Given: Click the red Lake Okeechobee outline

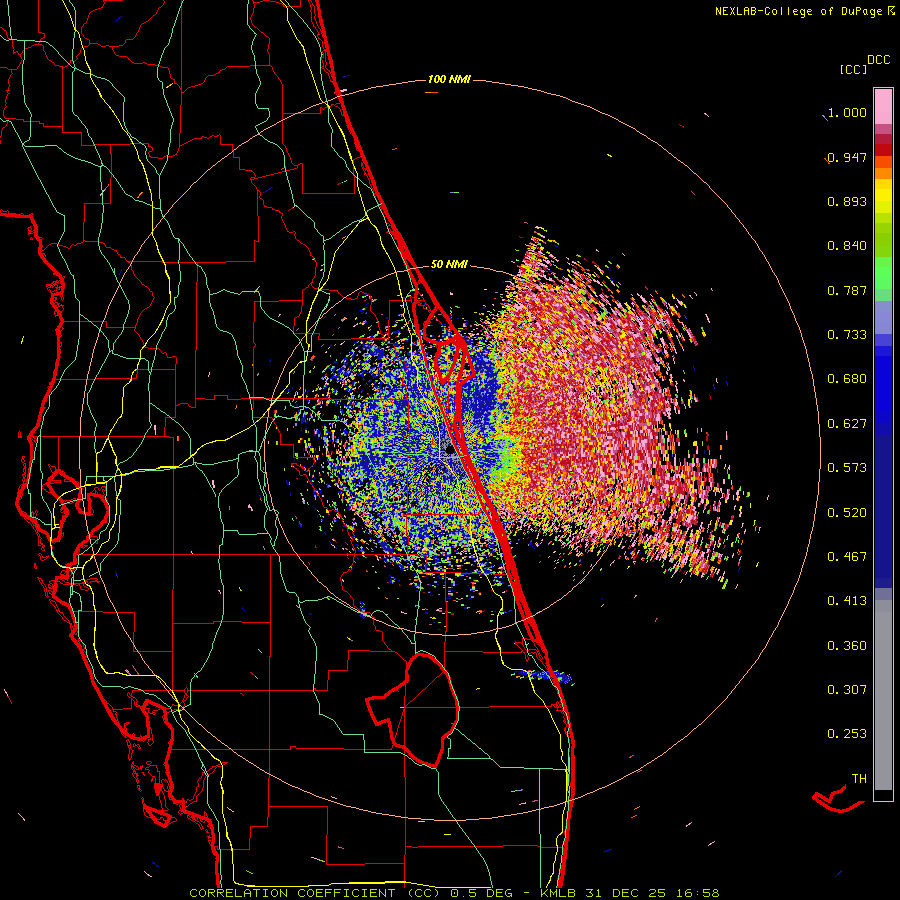Looking at the screenshot, I should (x=413, y=709).
